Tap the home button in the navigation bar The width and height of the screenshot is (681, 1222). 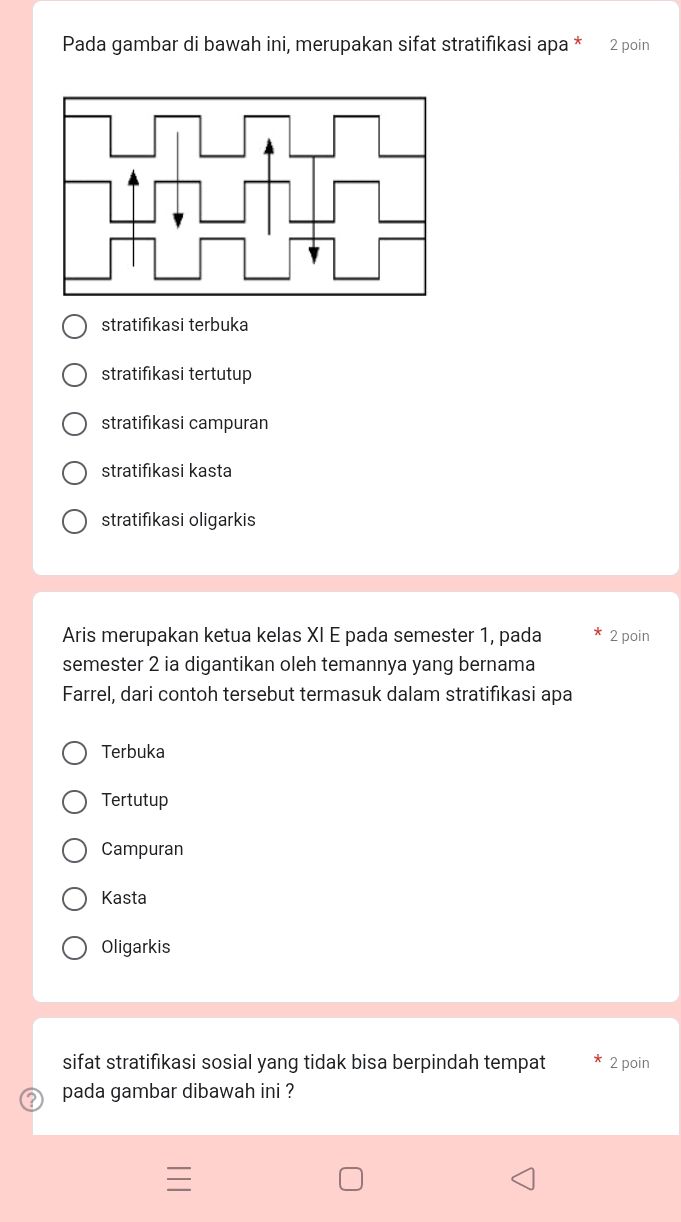(x=351, y=1178)
